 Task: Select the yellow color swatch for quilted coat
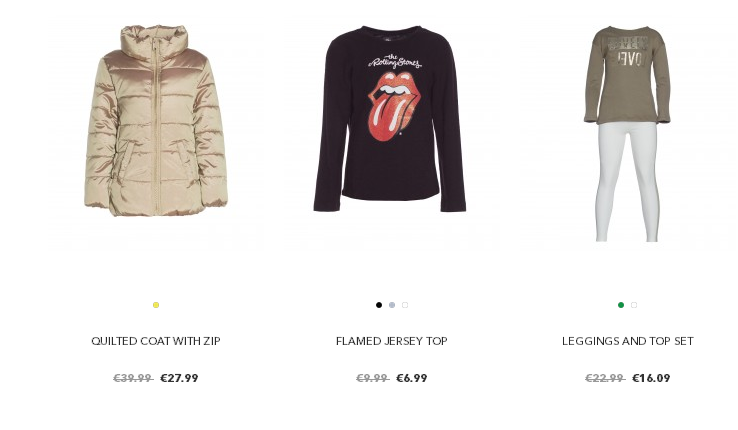(x=156, y=305)
